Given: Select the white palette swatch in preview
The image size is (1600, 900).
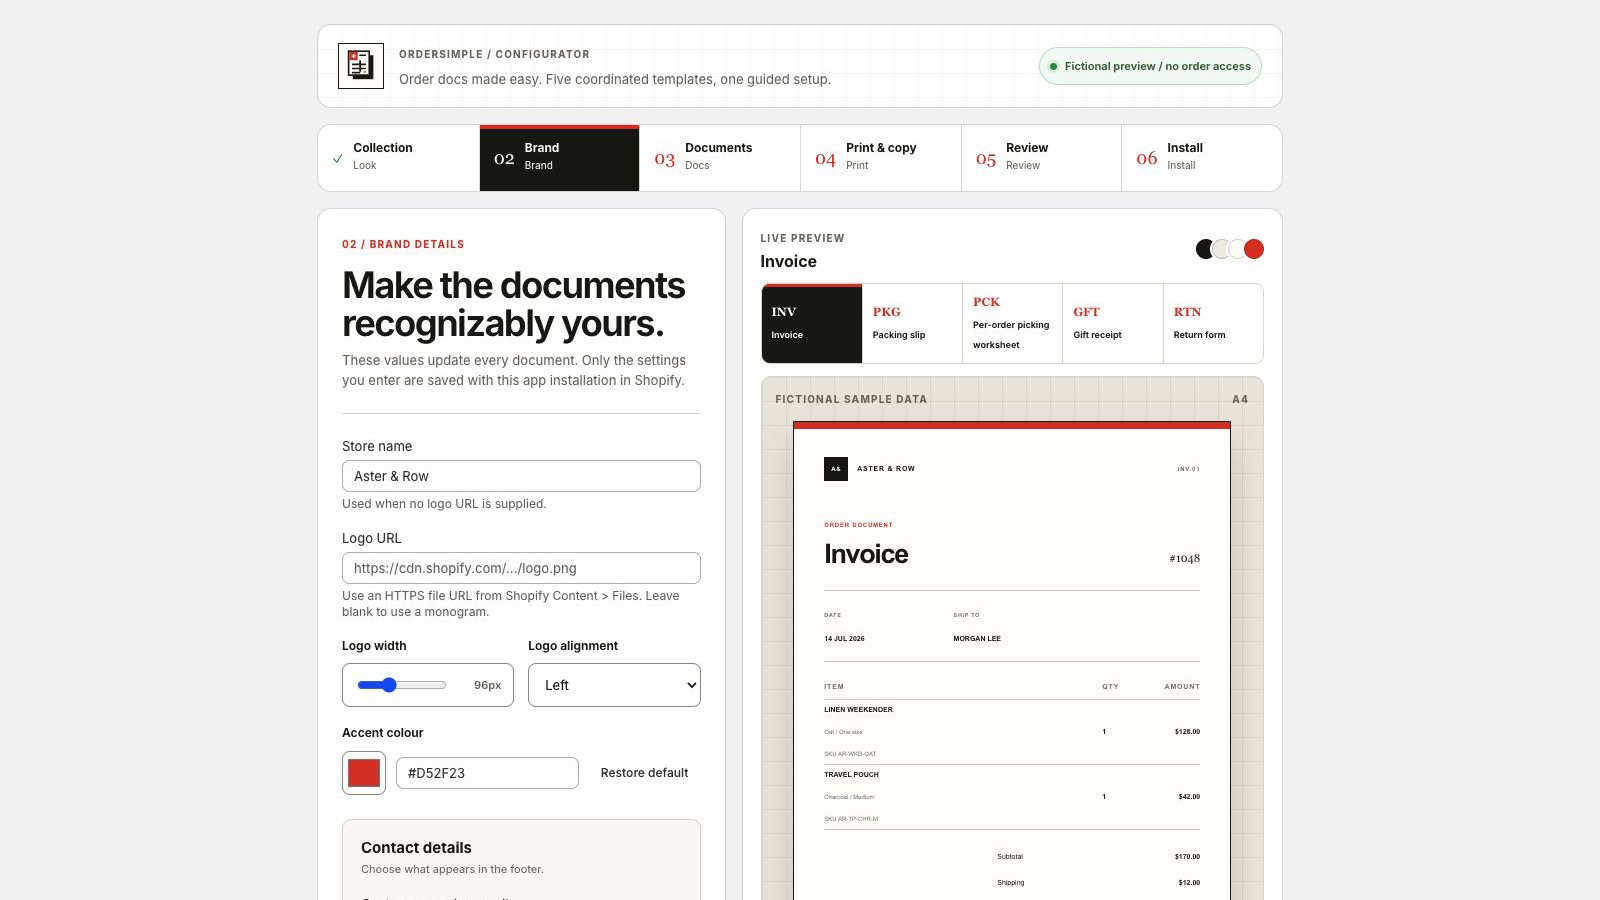Looking at the screenshot, I should click(x=1238, y=249).
